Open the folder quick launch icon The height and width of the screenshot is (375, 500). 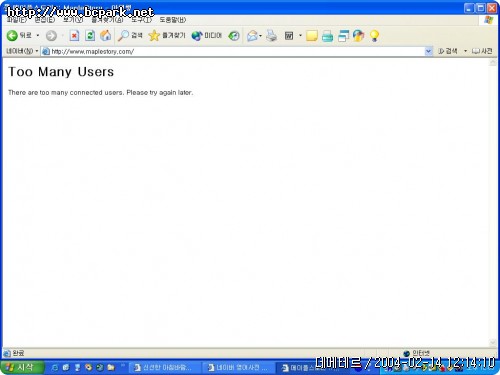pyautogui.click(x=111, y=367)
